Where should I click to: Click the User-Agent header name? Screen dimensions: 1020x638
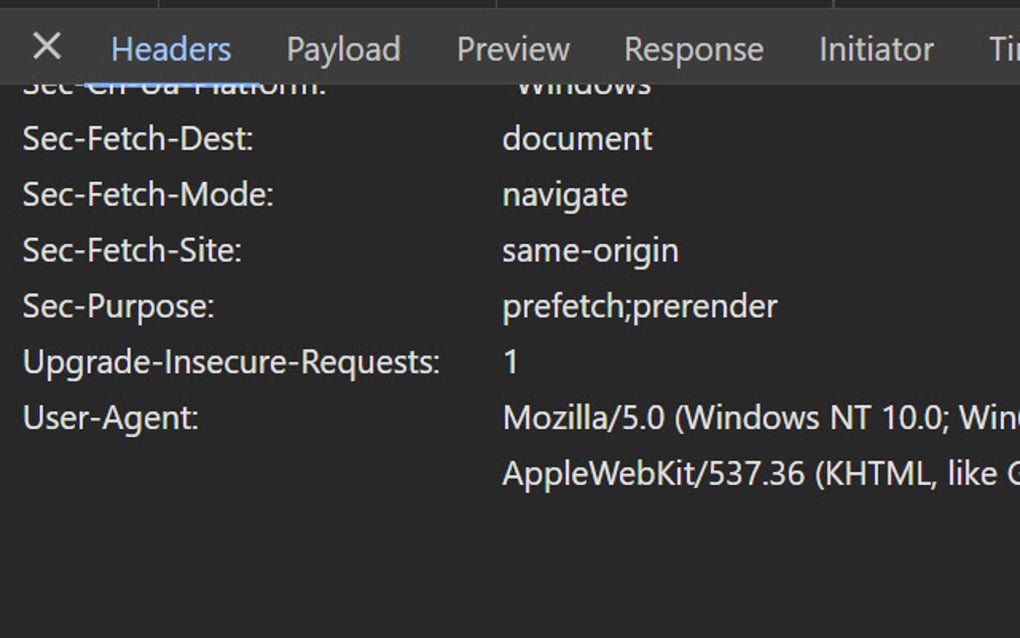[111, 418]
